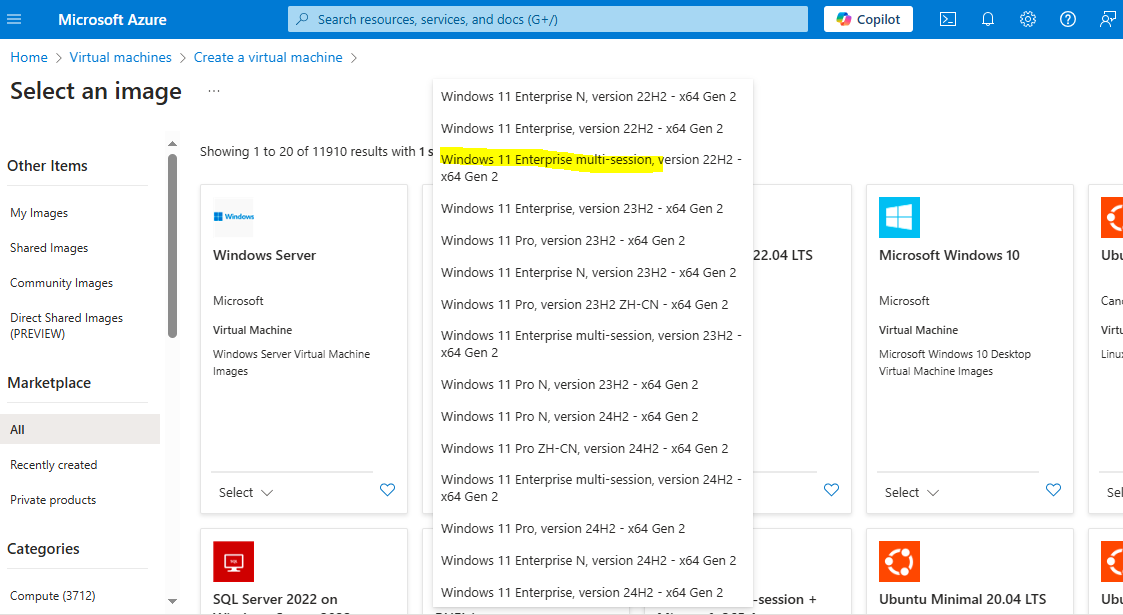1123x615 pixels.
Task: Click the Ubuntu Minimal 20.04 LTS logo
Action: [x=900, y=561]
